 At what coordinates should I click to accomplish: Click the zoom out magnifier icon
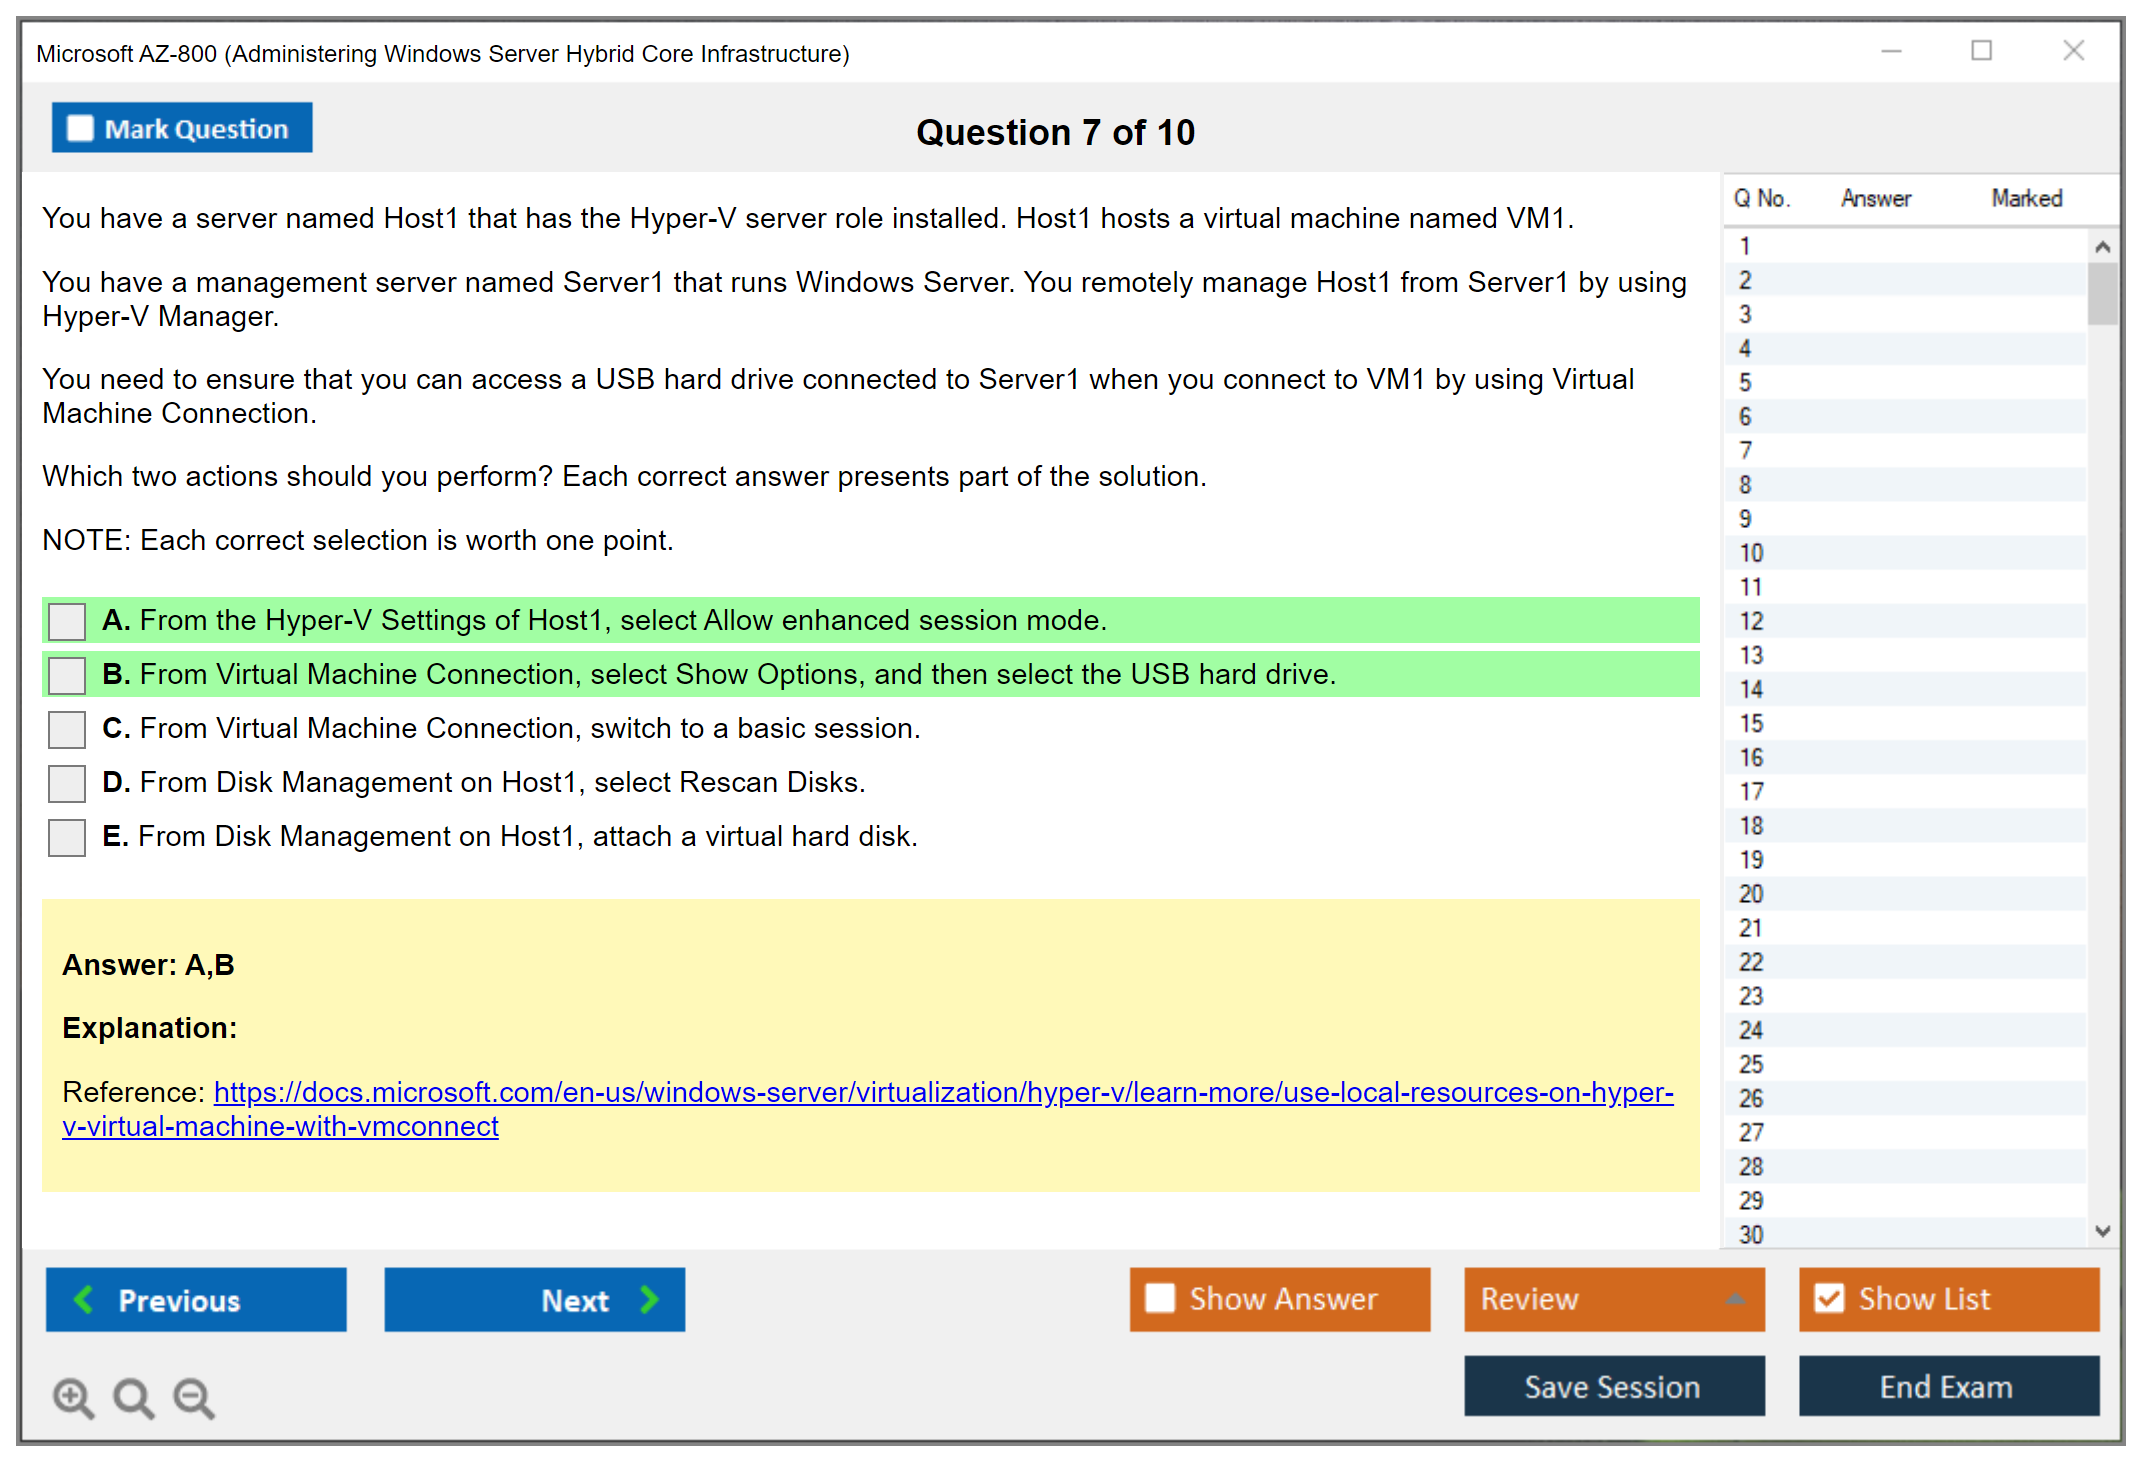[x=193, y=1398]
